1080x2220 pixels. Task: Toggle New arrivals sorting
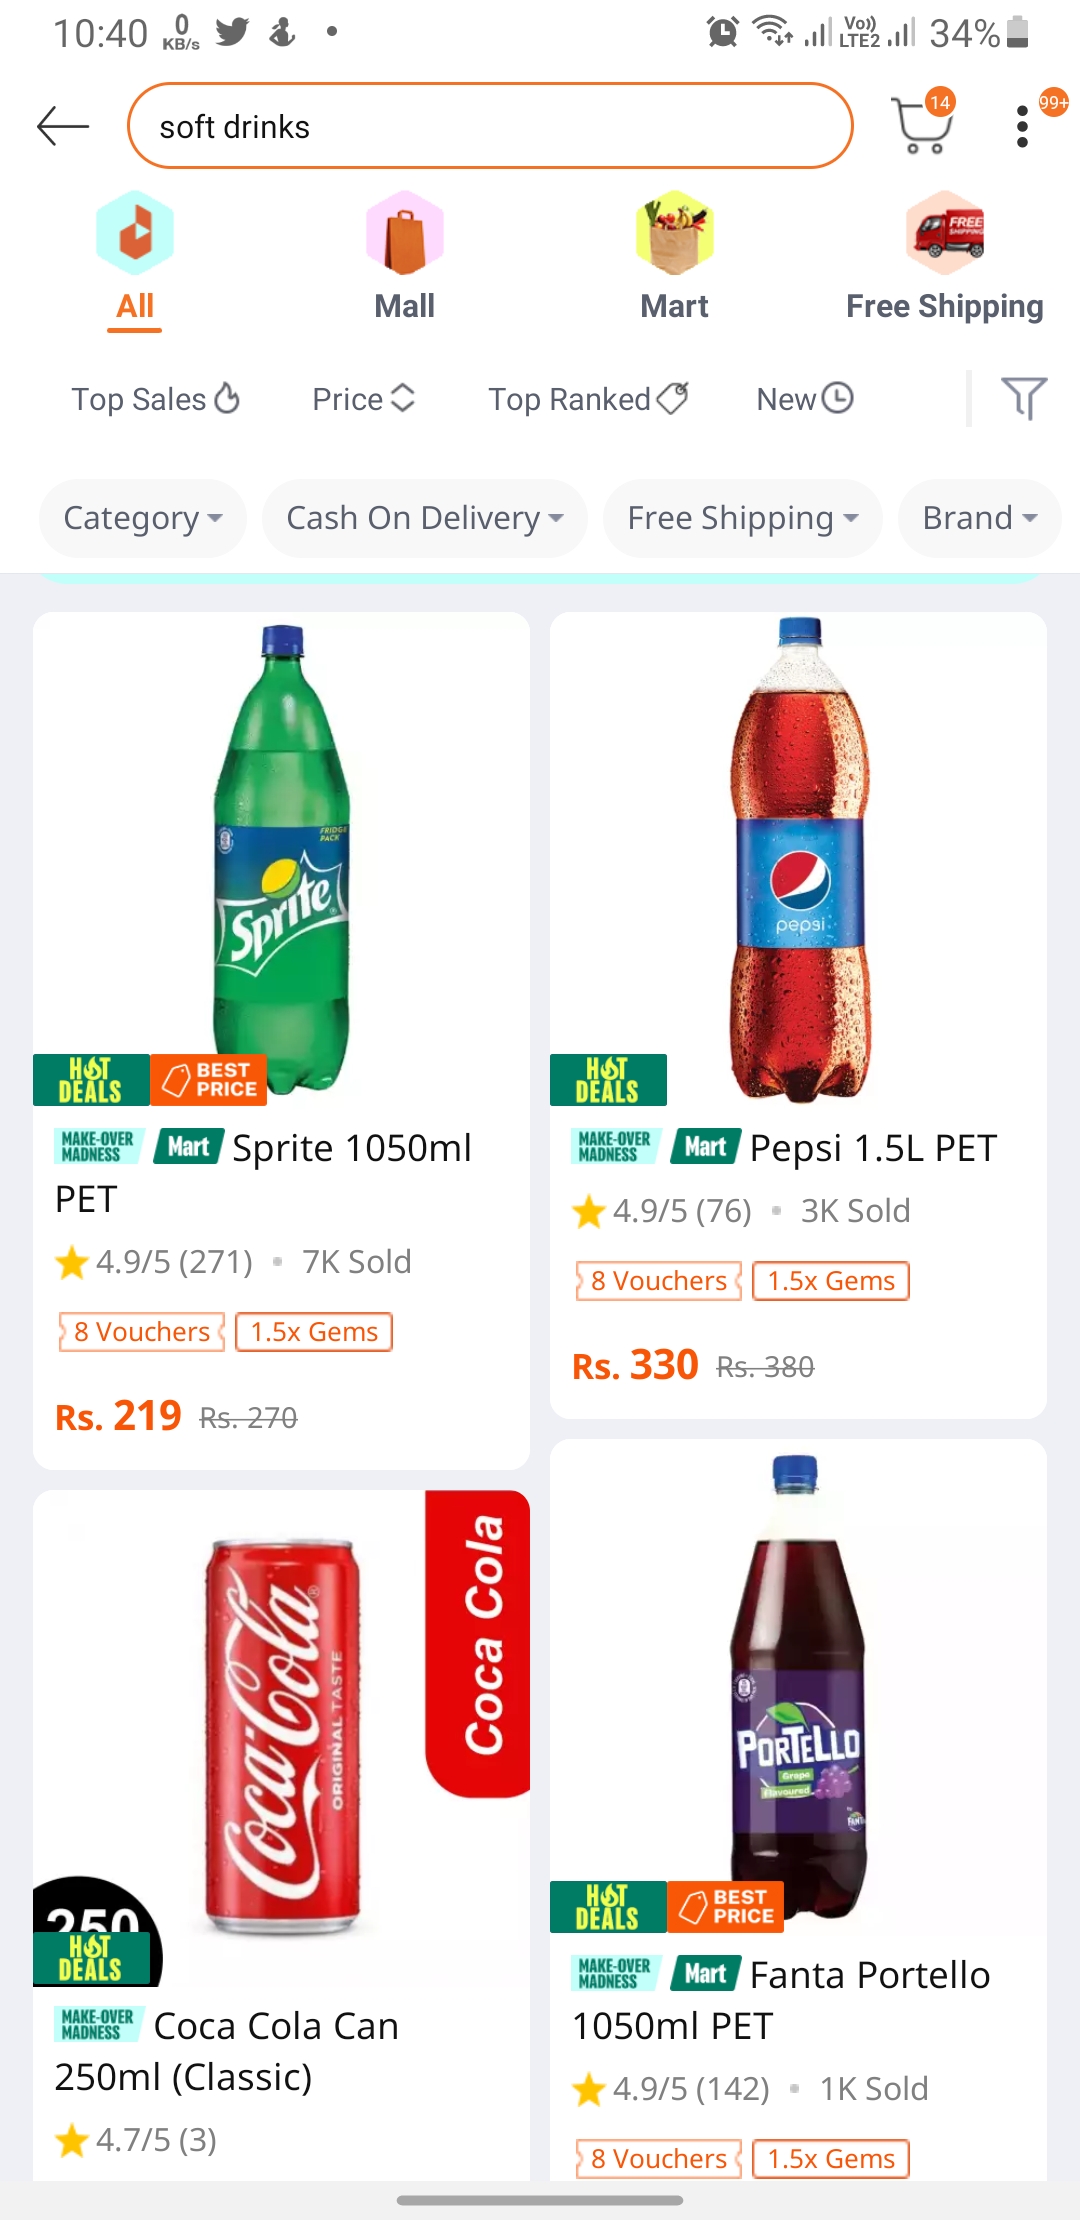coord(805,399)
